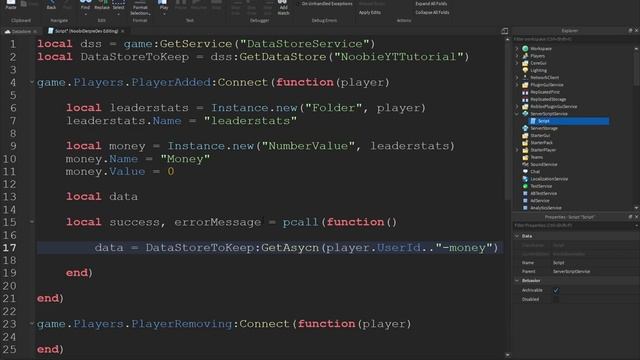Viewport: 640px width, 360px height.
Task: Expand the RobloxPluginGuiService tree node
Action: 517,107
